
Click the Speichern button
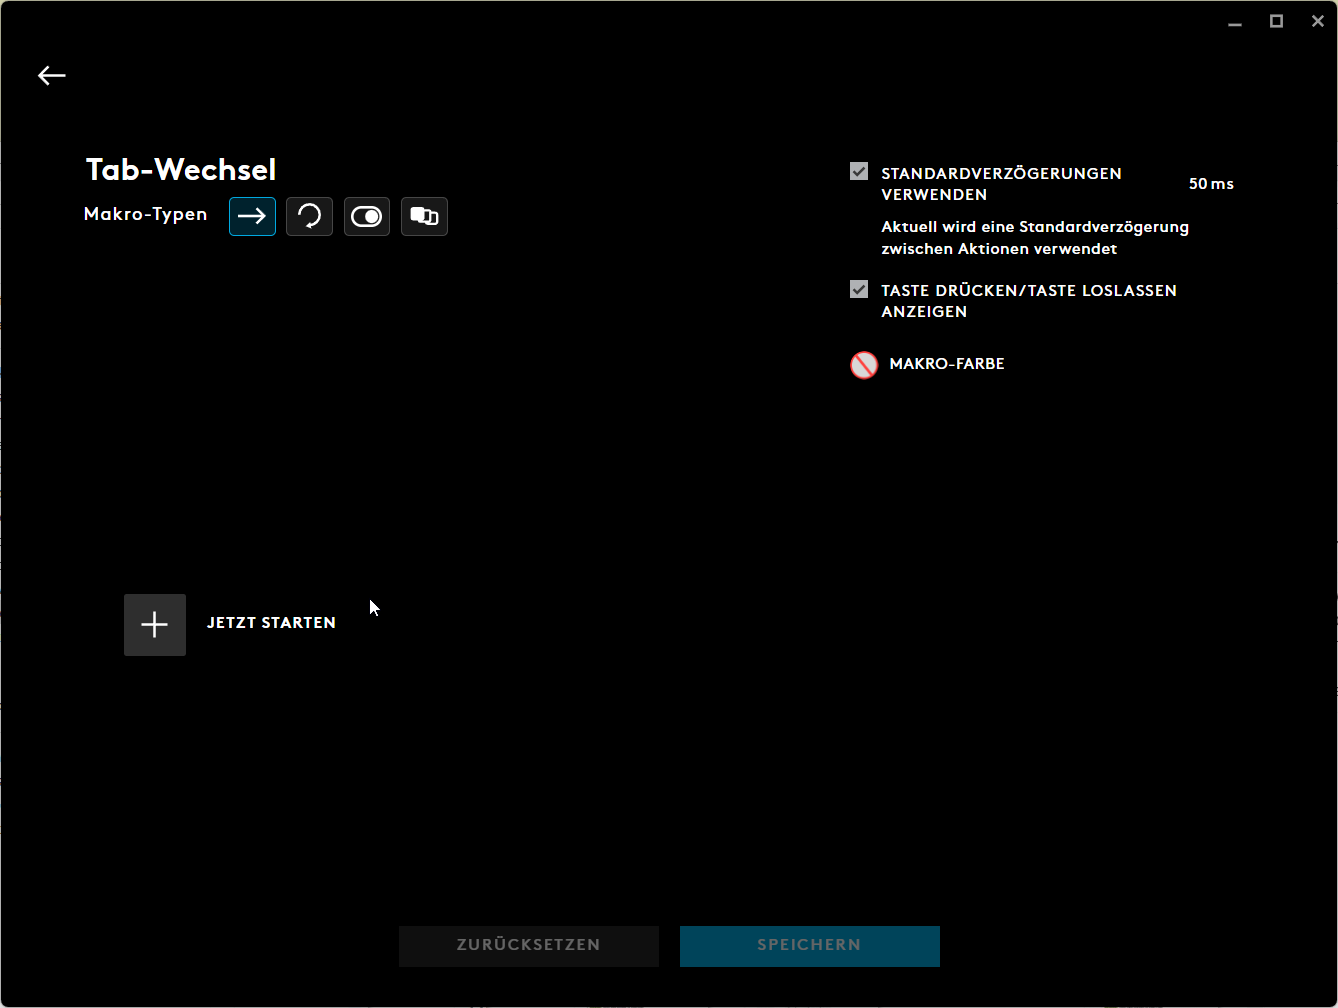click(810, 946)
